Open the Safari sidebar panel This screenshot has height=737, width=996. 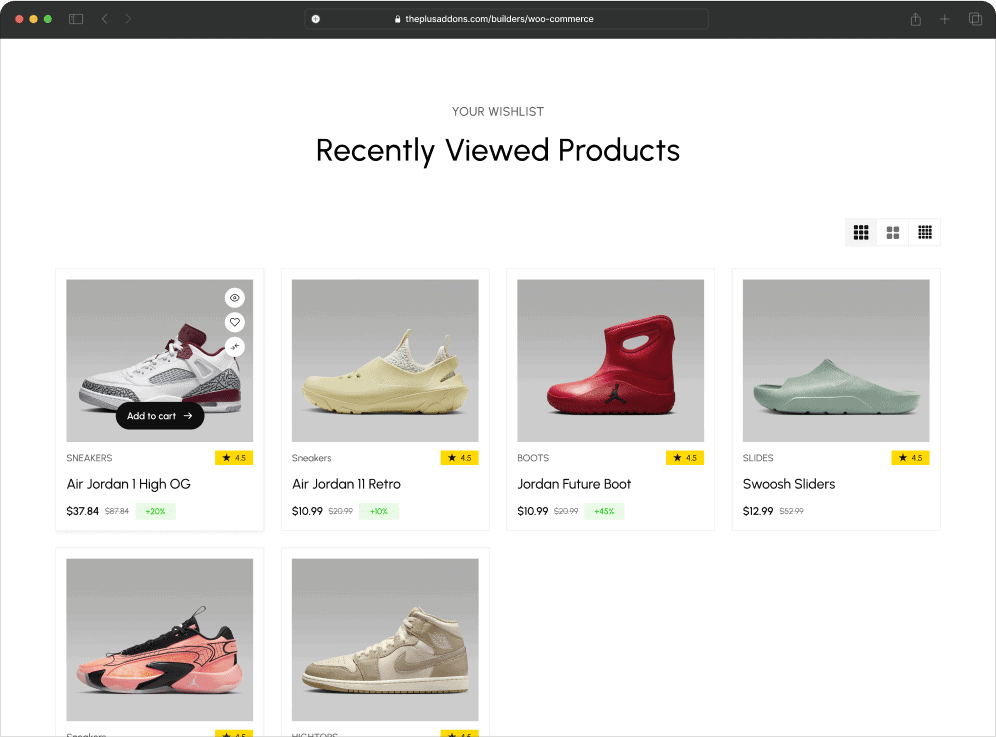(x=76, y=19)
